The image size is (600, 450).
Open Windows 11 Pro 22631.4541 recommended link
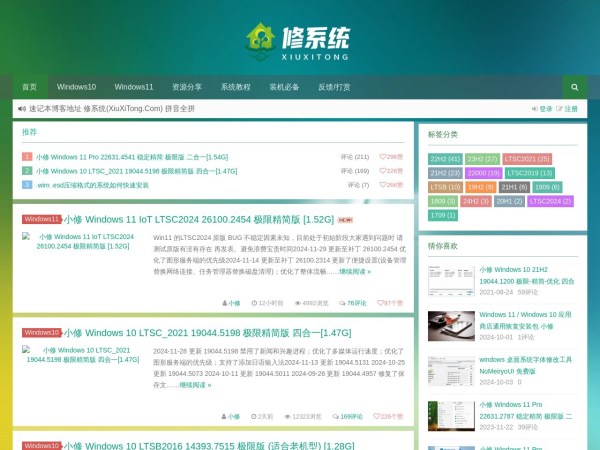(132, 157)
